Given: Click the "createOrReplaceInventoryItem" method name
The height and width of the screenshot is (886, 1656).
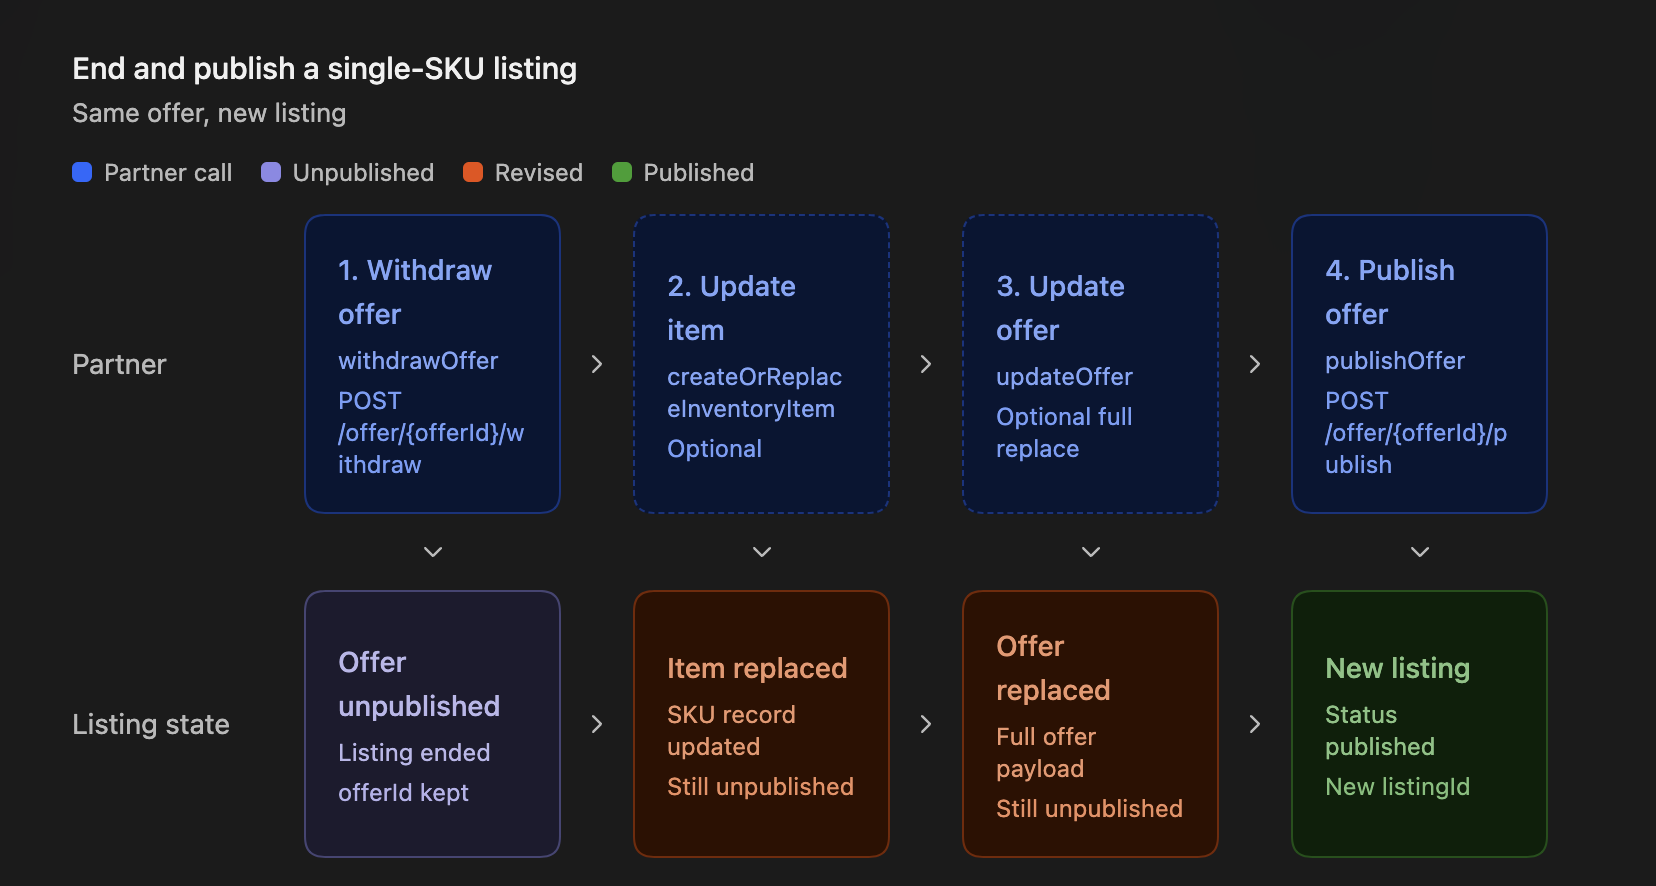Looking at the screenshot, I should pos(754,393).
